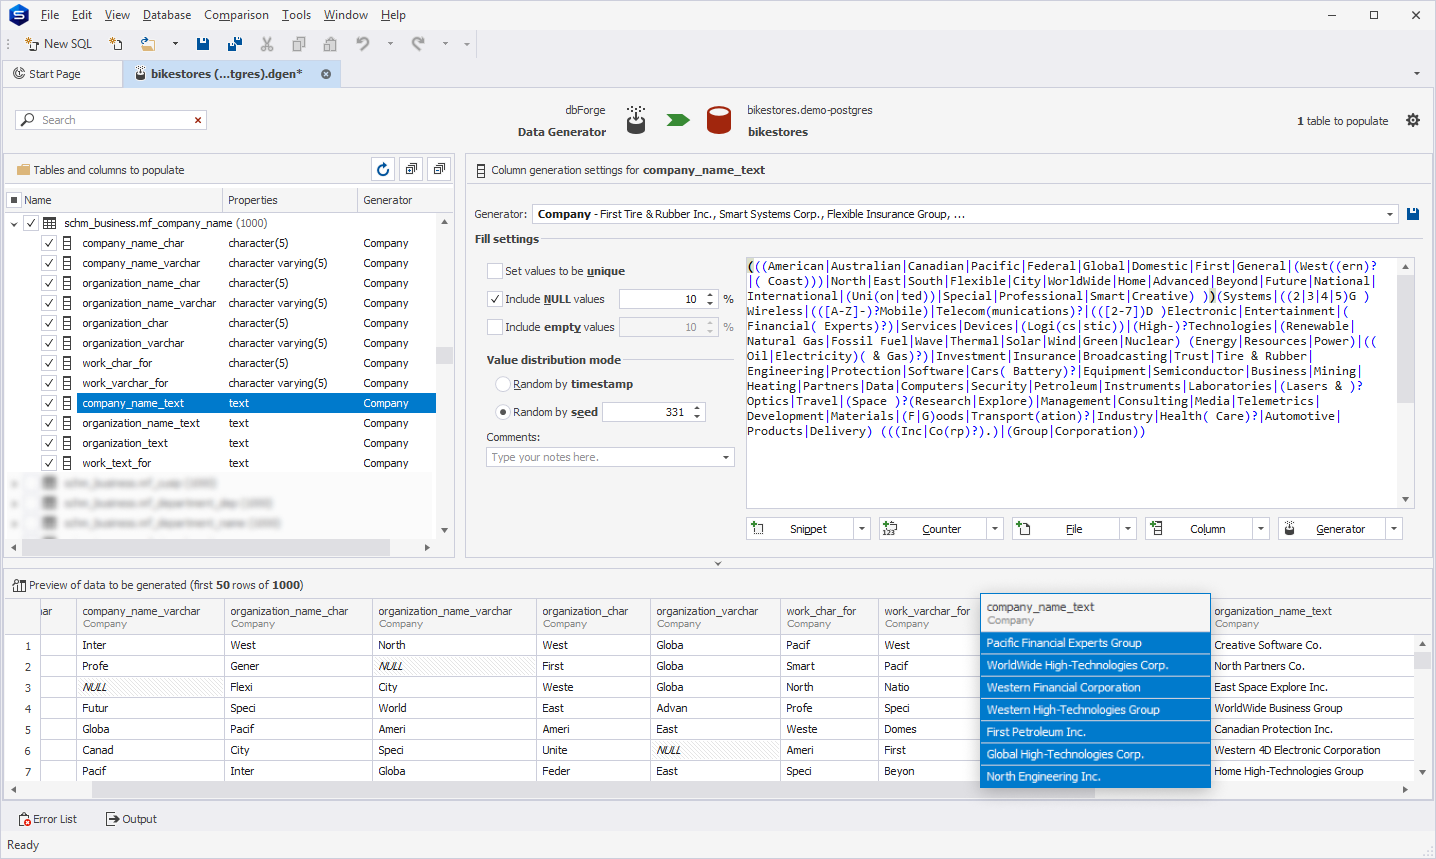This screenshot has height=859, width=1436.
Task: Open the File menu
Action: (x=50, y=15)
